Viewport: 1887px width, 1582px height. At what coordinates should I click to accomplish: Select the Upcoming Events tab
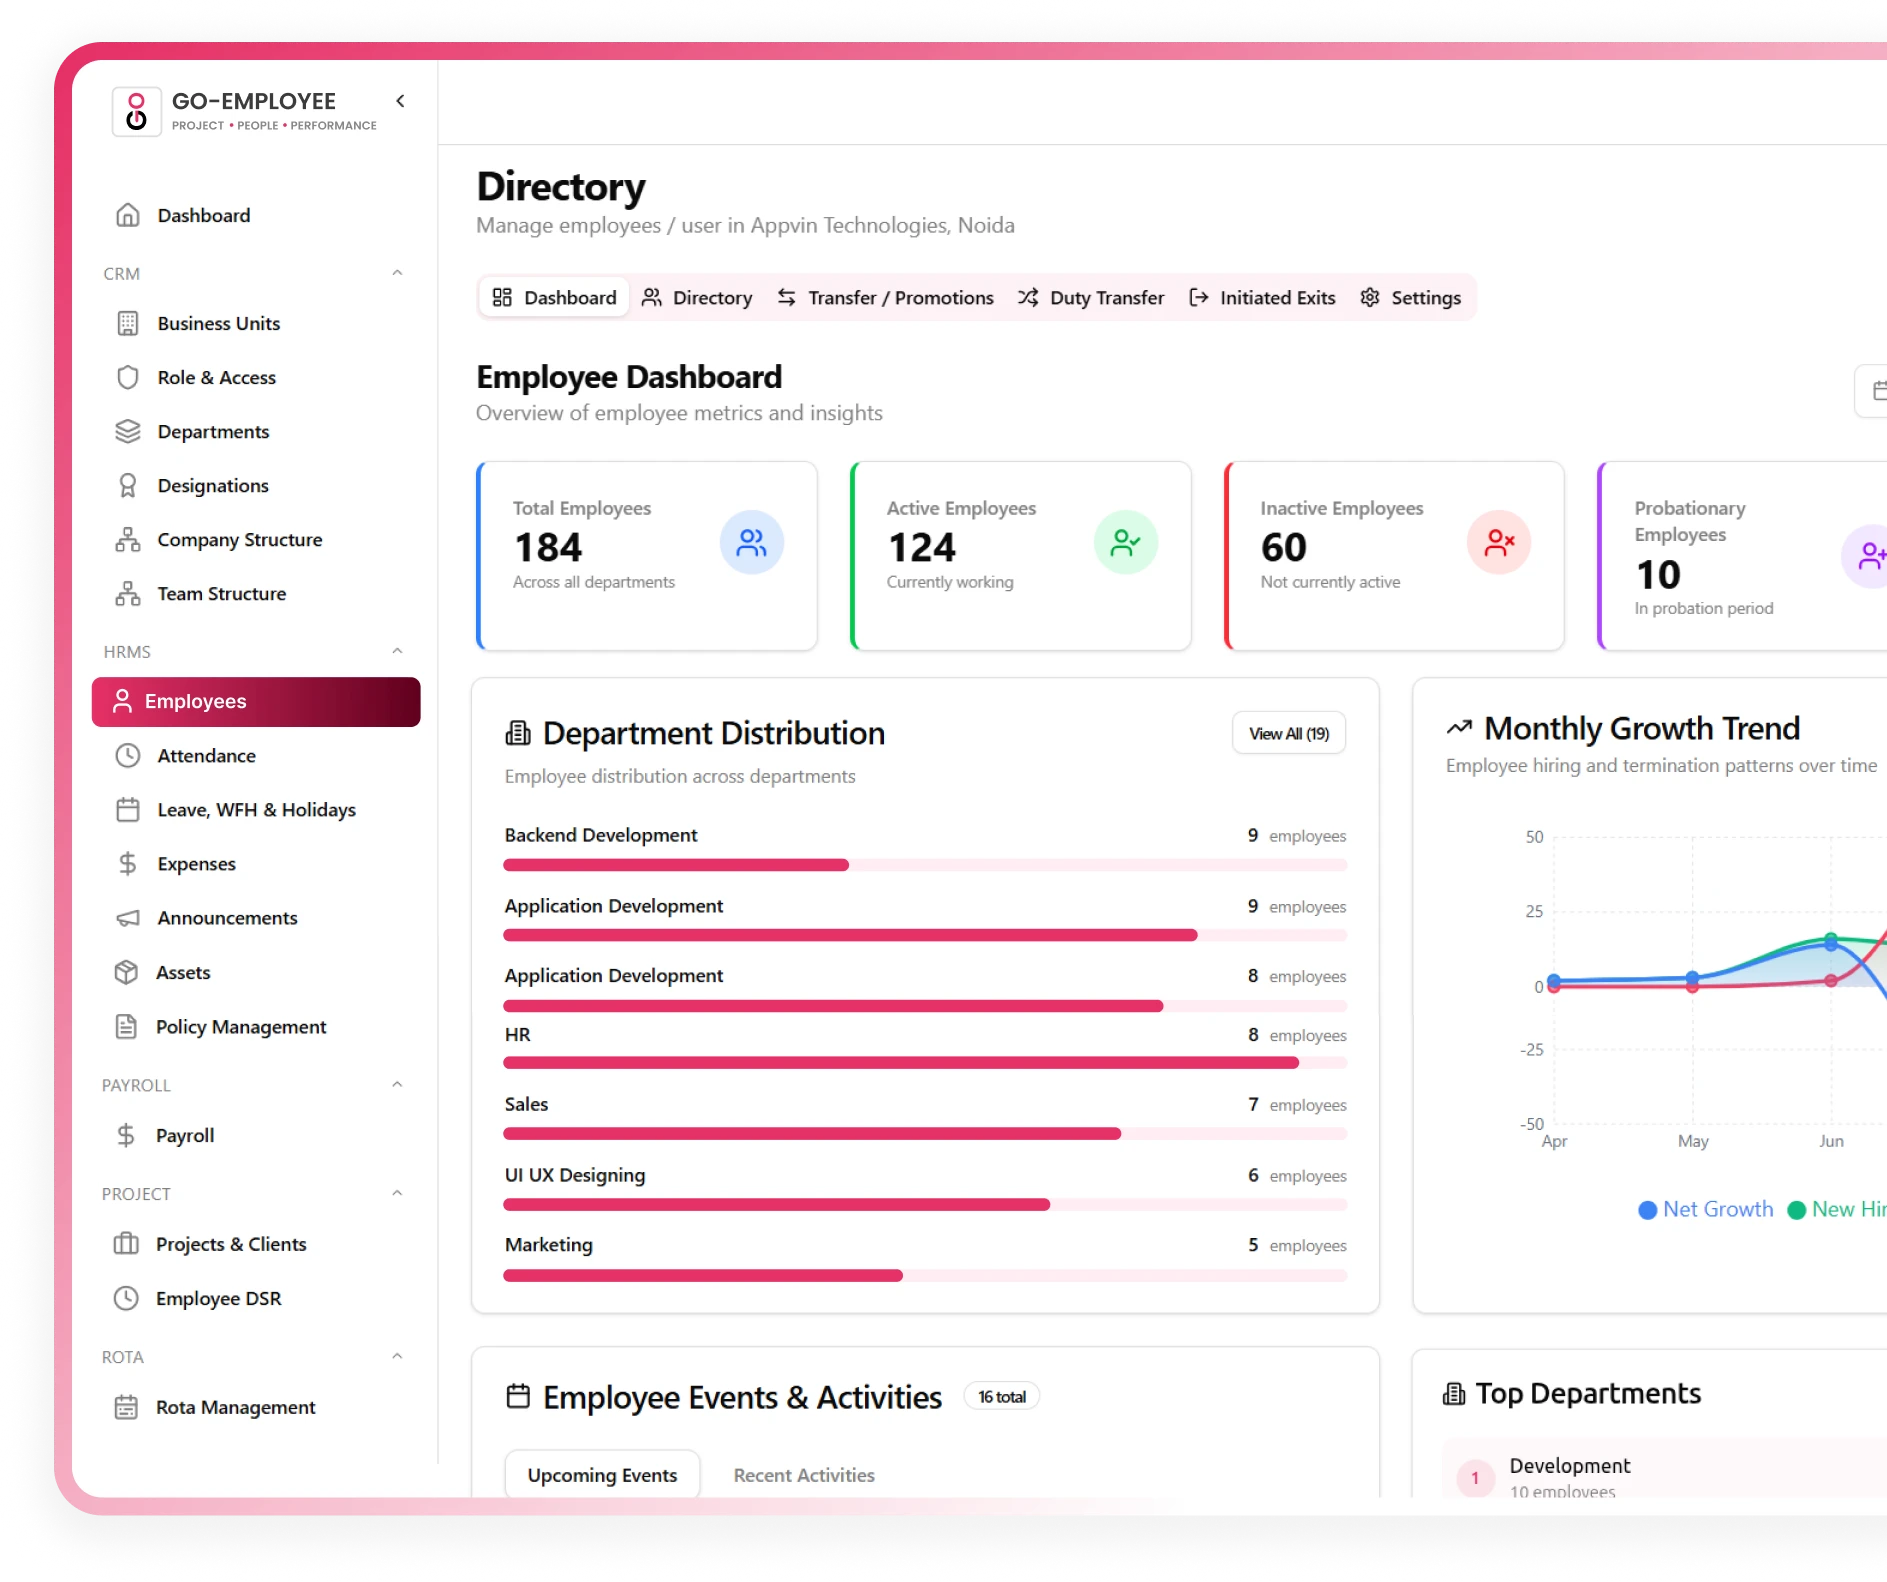[602, 1475]
